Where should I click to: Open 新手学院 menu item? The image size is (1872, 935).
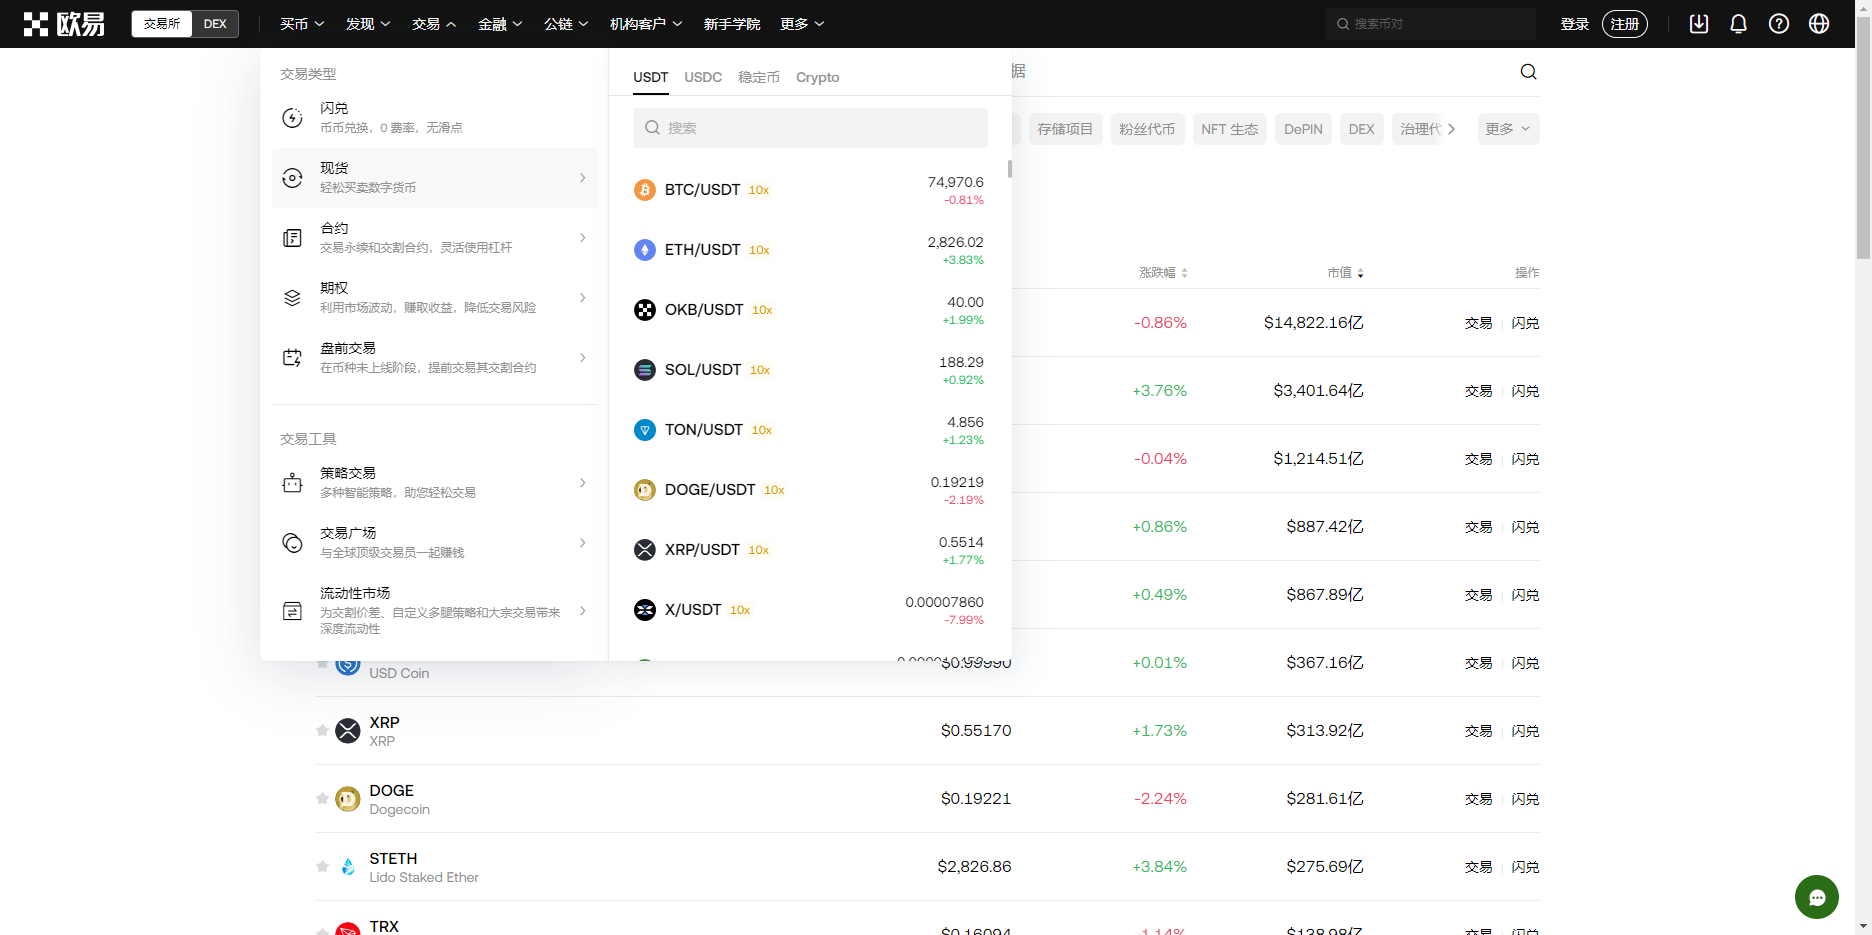tap(732, 24)
